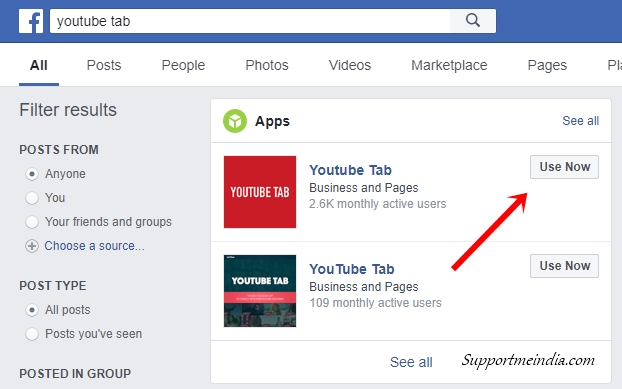The height and width of the screenshot is (389, 622).
Task: Click the Facebook logo icon
Action: [x=31, y=21]
